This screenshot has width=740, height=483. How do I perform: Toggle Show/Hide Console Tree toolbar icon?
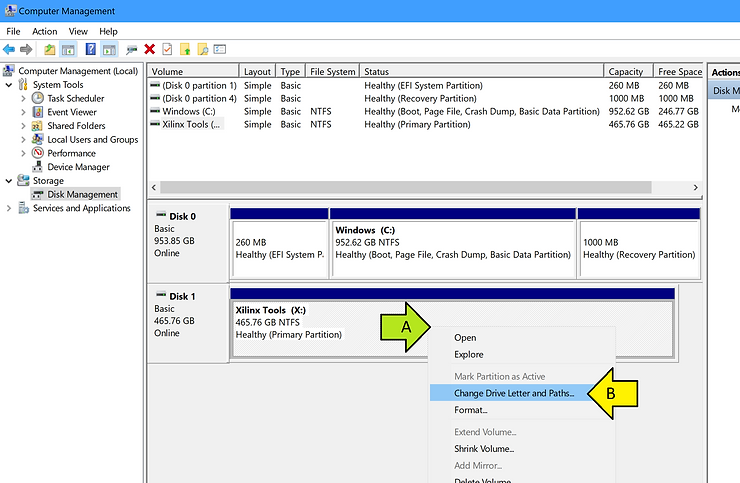tap(68, 49)
